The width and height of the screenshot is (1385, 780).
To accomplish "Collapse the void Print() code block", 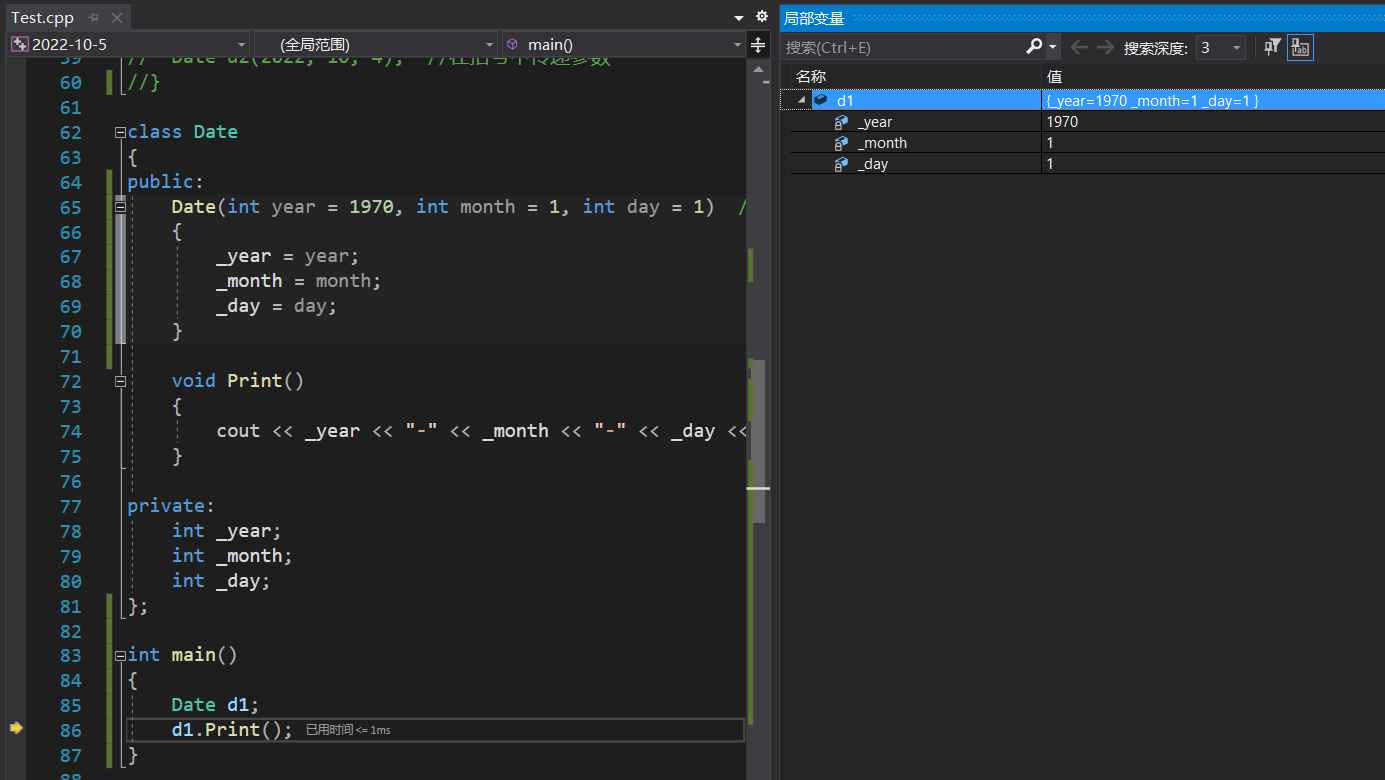I will point(120,381).
